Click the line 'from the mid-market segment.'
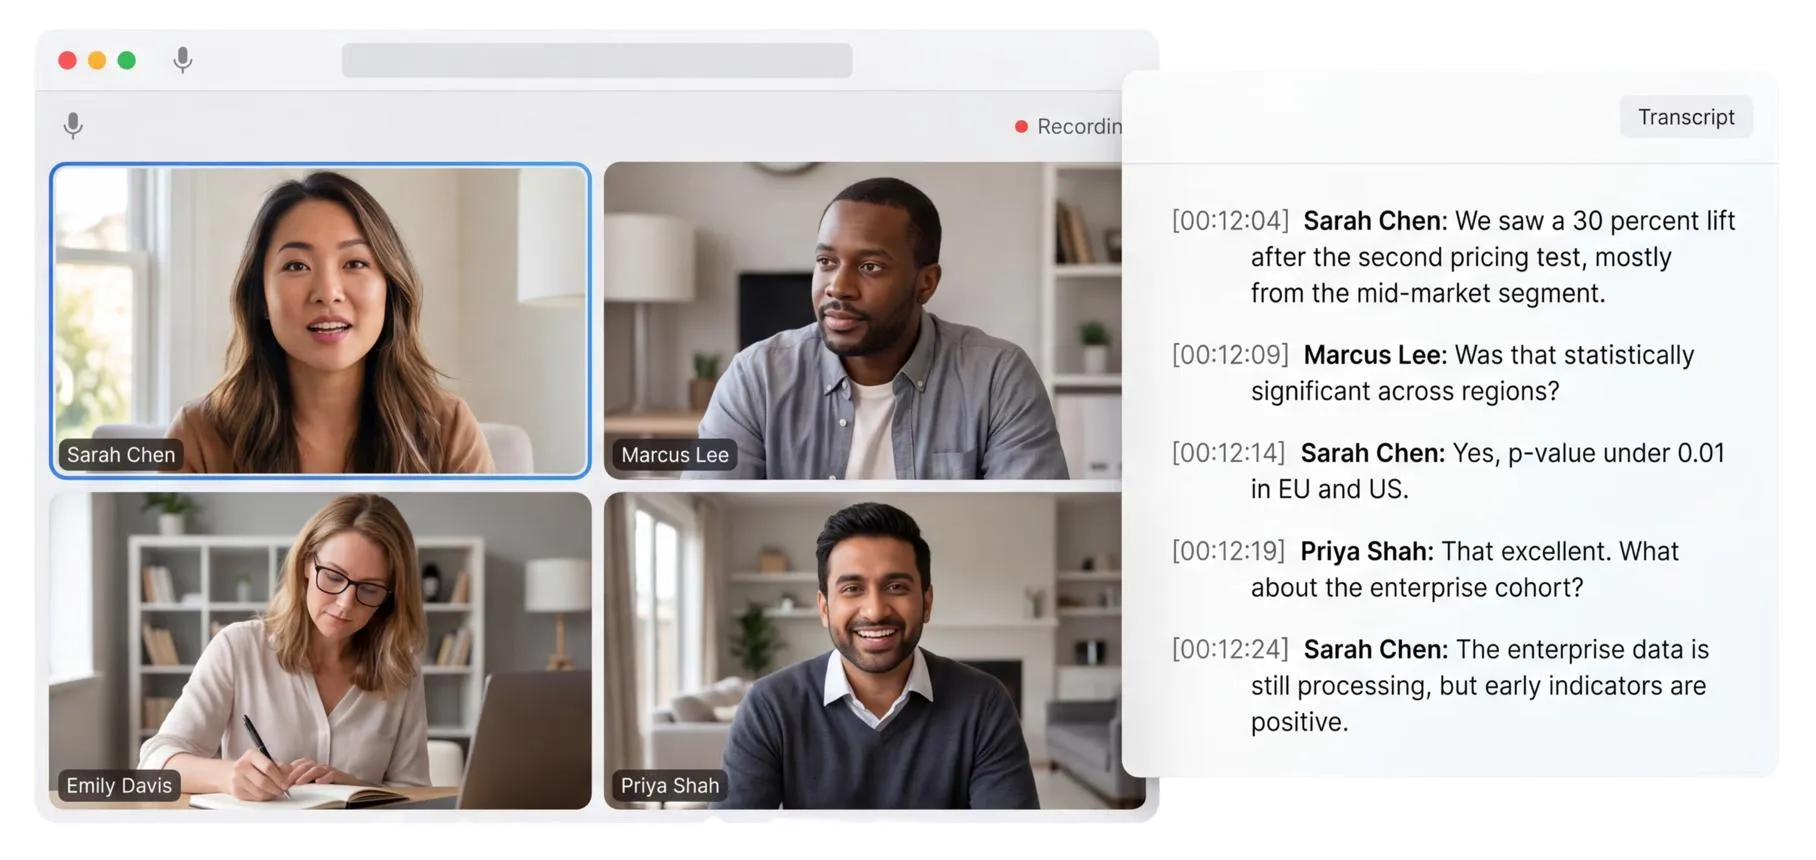The image size is (1816, 860). click(1428, 293)
